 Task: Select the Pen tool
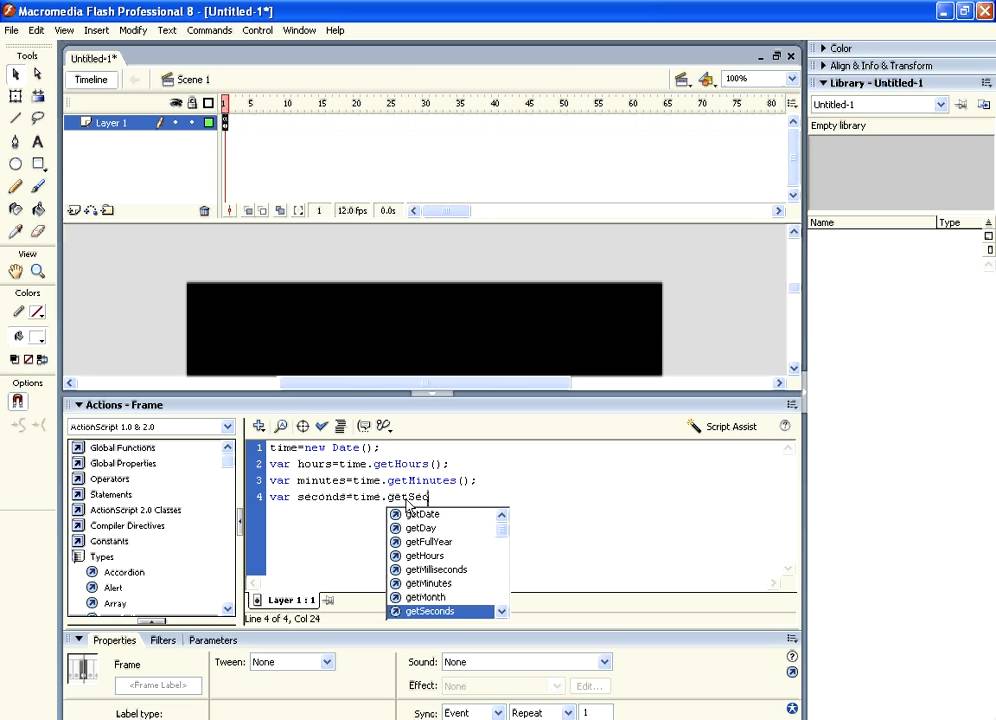tap(16, 141)
